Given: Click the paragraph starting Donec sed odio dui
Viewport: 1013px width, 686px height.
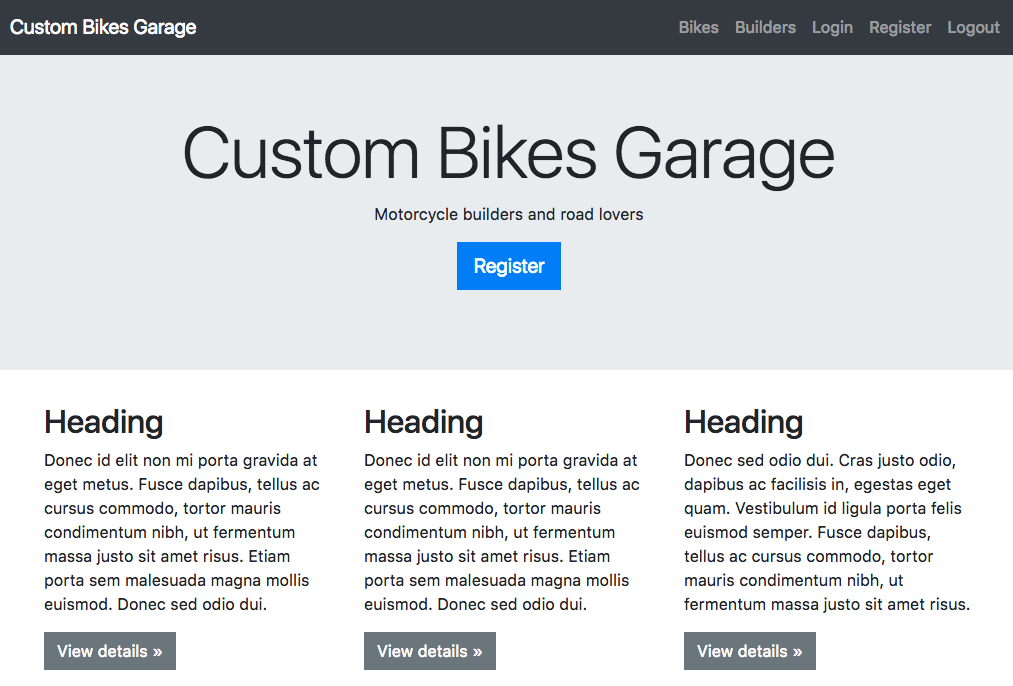Looking at the screenshot, I should [x=827, y=532].
